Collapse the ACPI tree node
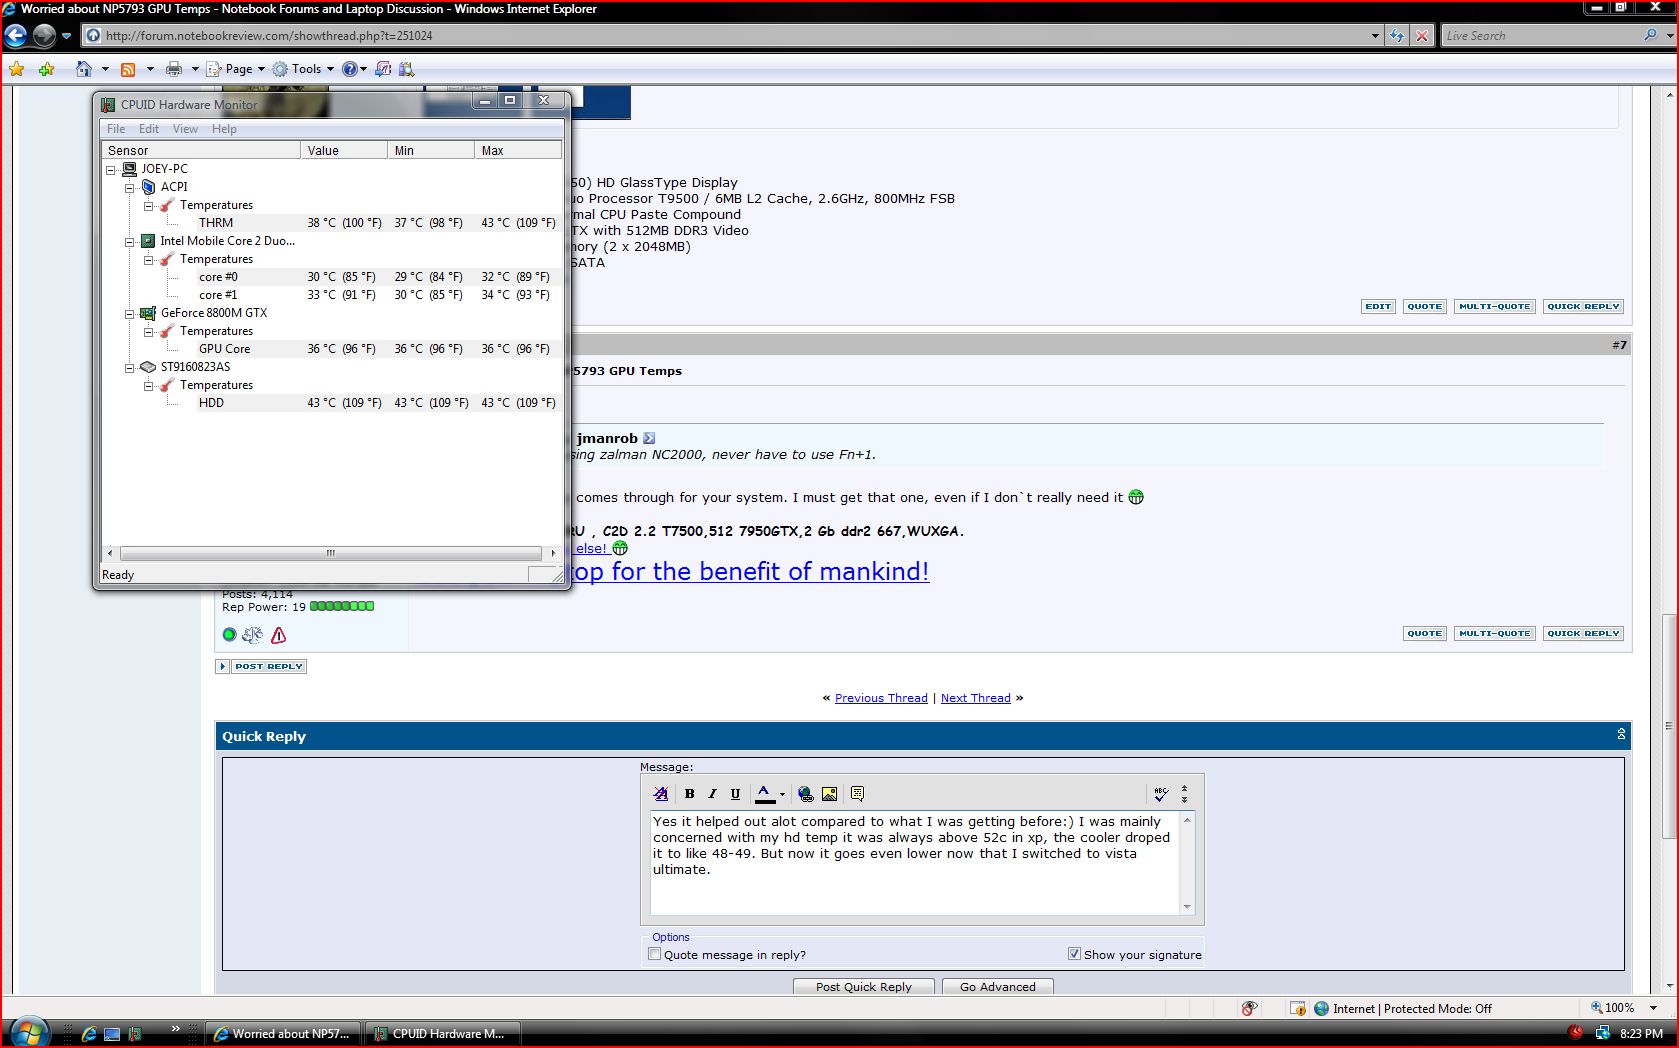 tap(130, 187)
